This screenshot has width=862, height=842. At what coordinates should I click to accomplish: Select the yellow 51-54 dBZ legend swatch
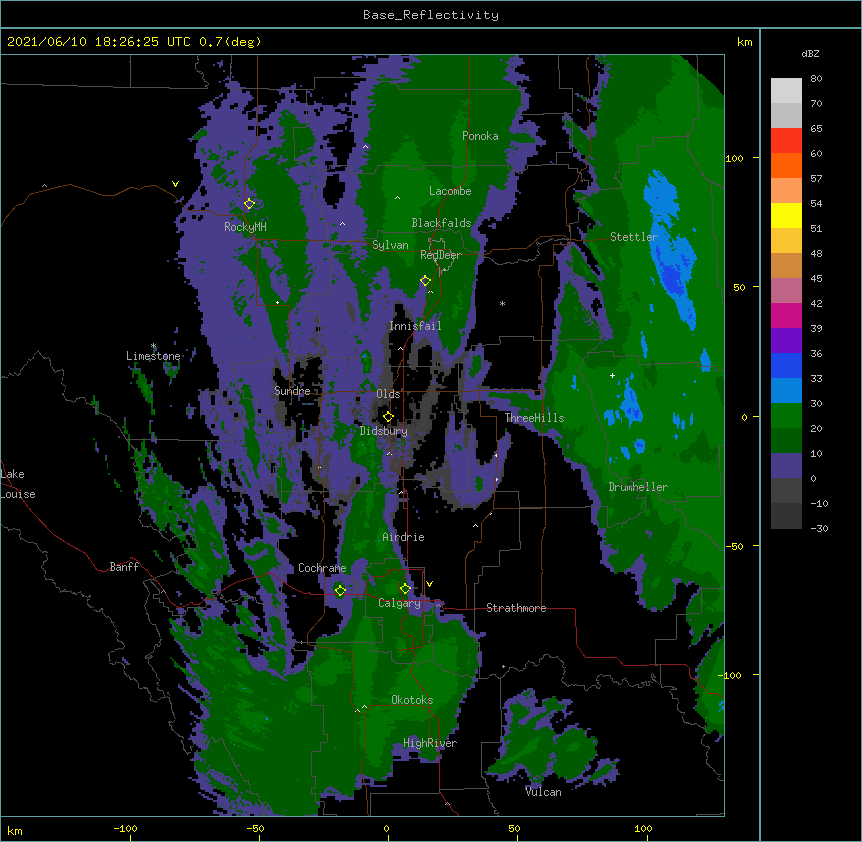(x=786, y=215)
